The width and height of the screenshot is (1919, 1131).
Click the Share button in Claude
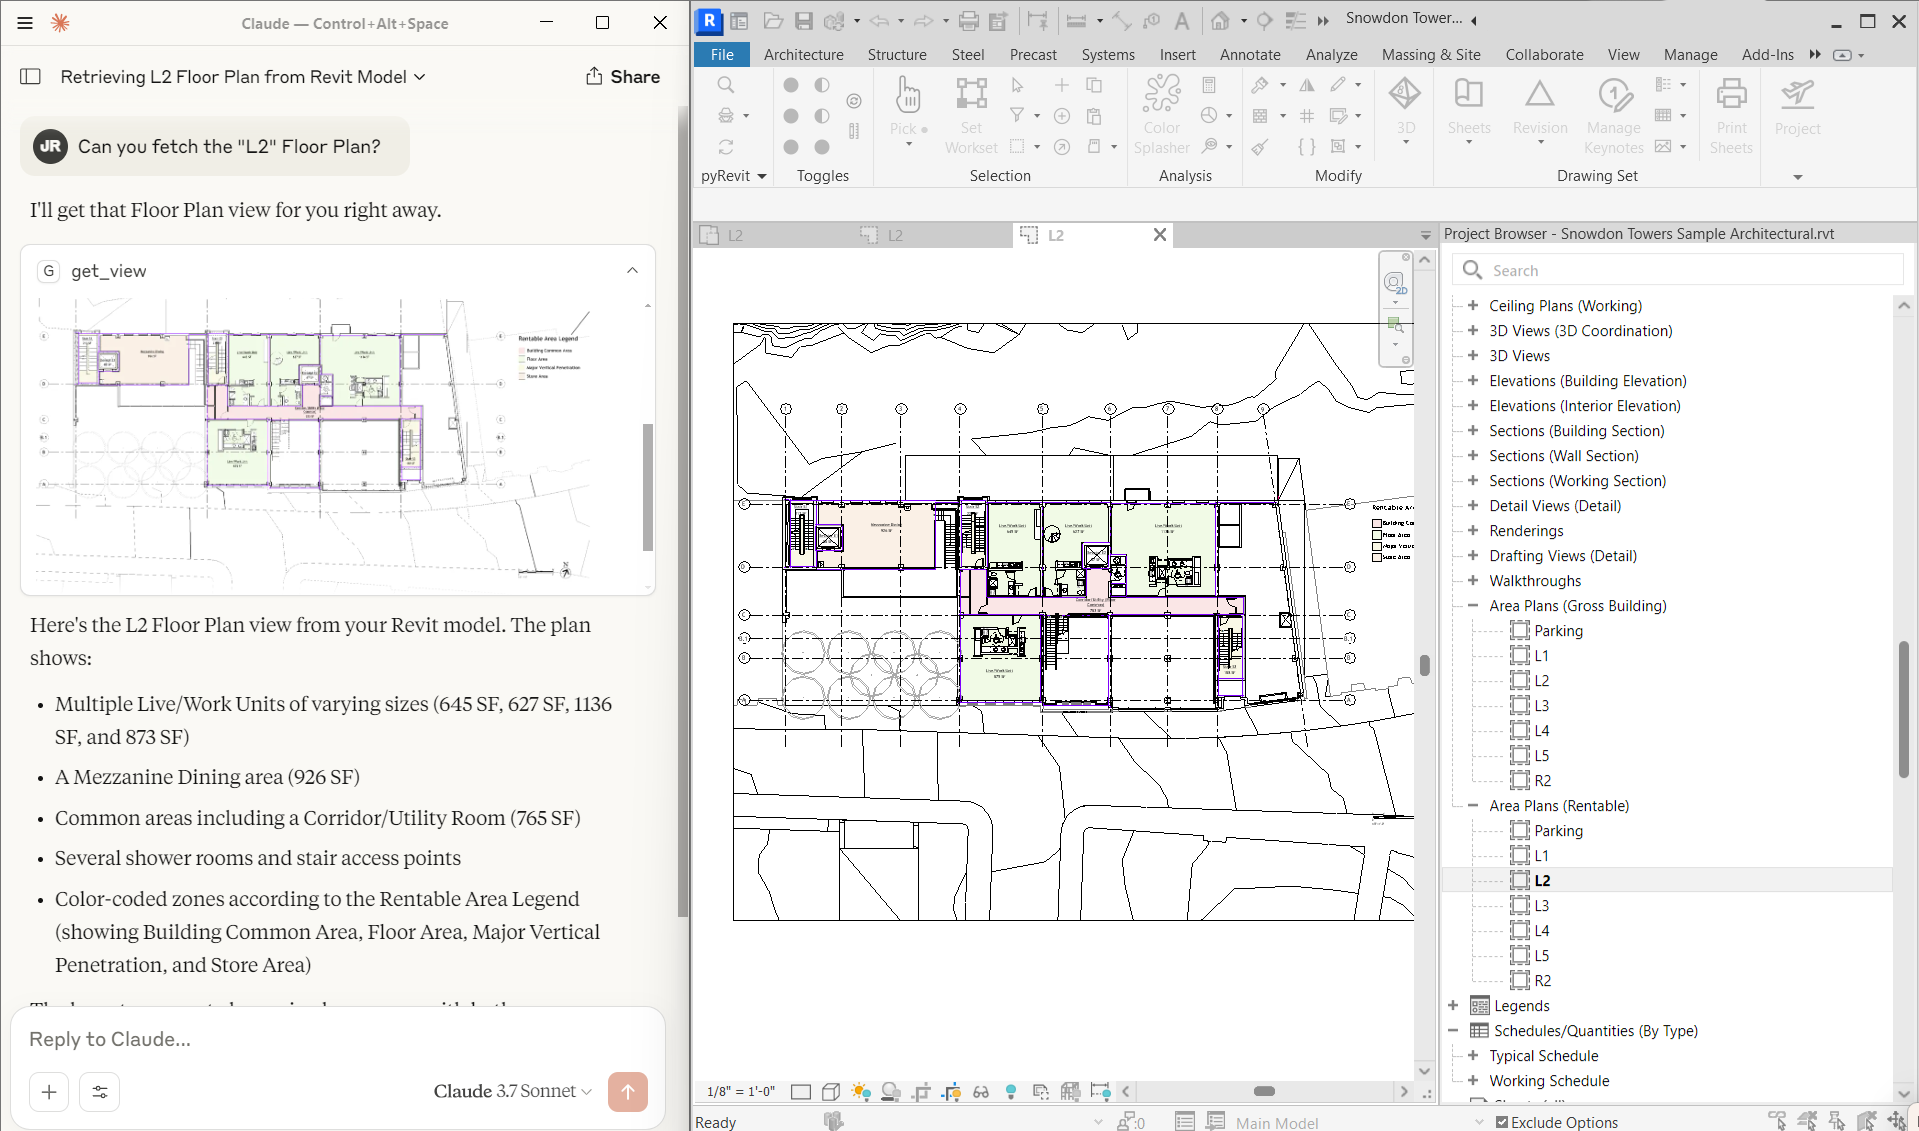click(x=622, y=77)
